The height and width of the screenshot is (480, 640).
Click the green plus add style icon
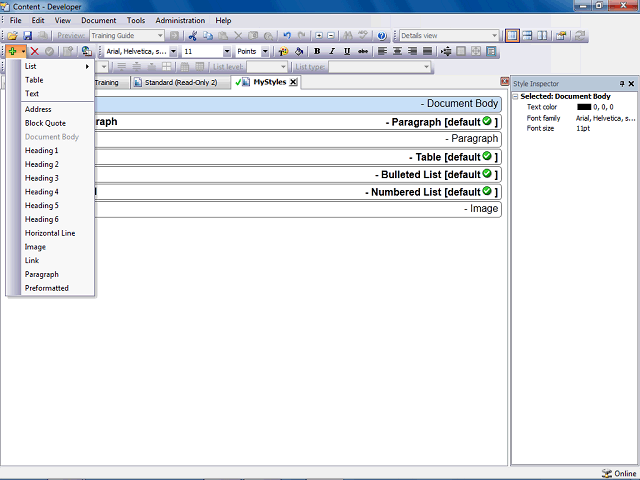coord(12,51)
